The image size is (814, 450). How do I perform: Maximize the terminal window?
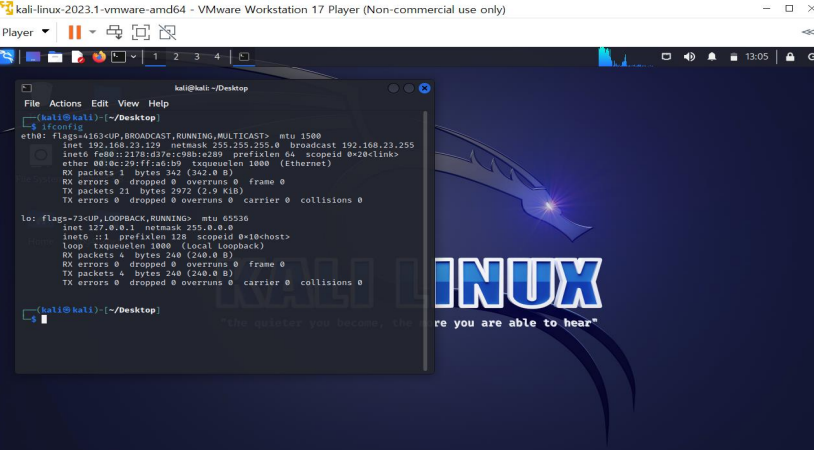click(x=409, y=88)
